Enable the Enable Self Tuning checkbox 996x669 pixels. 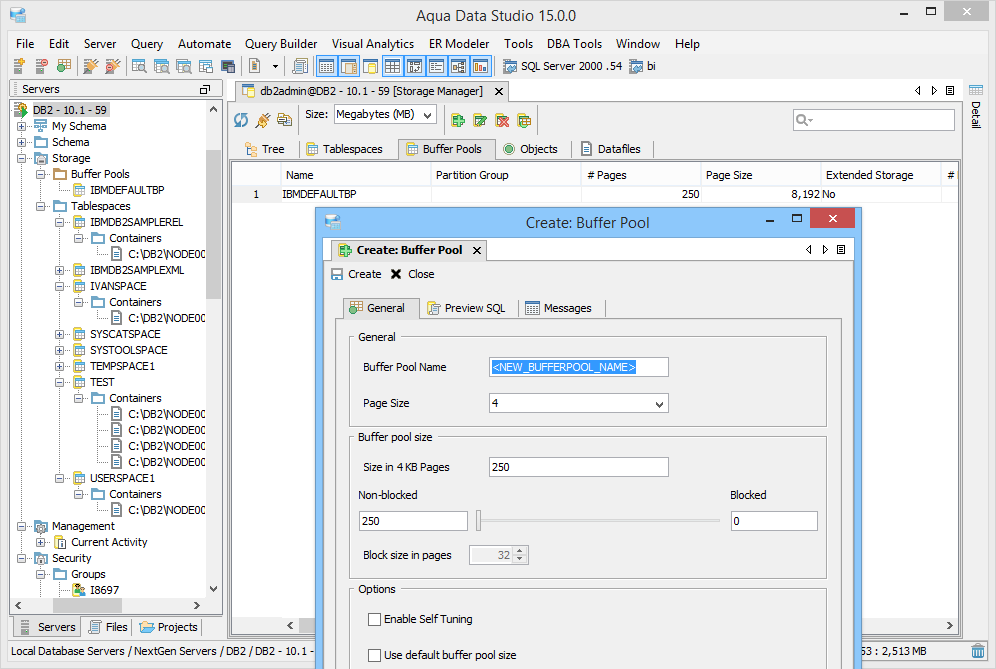[374, 619]
